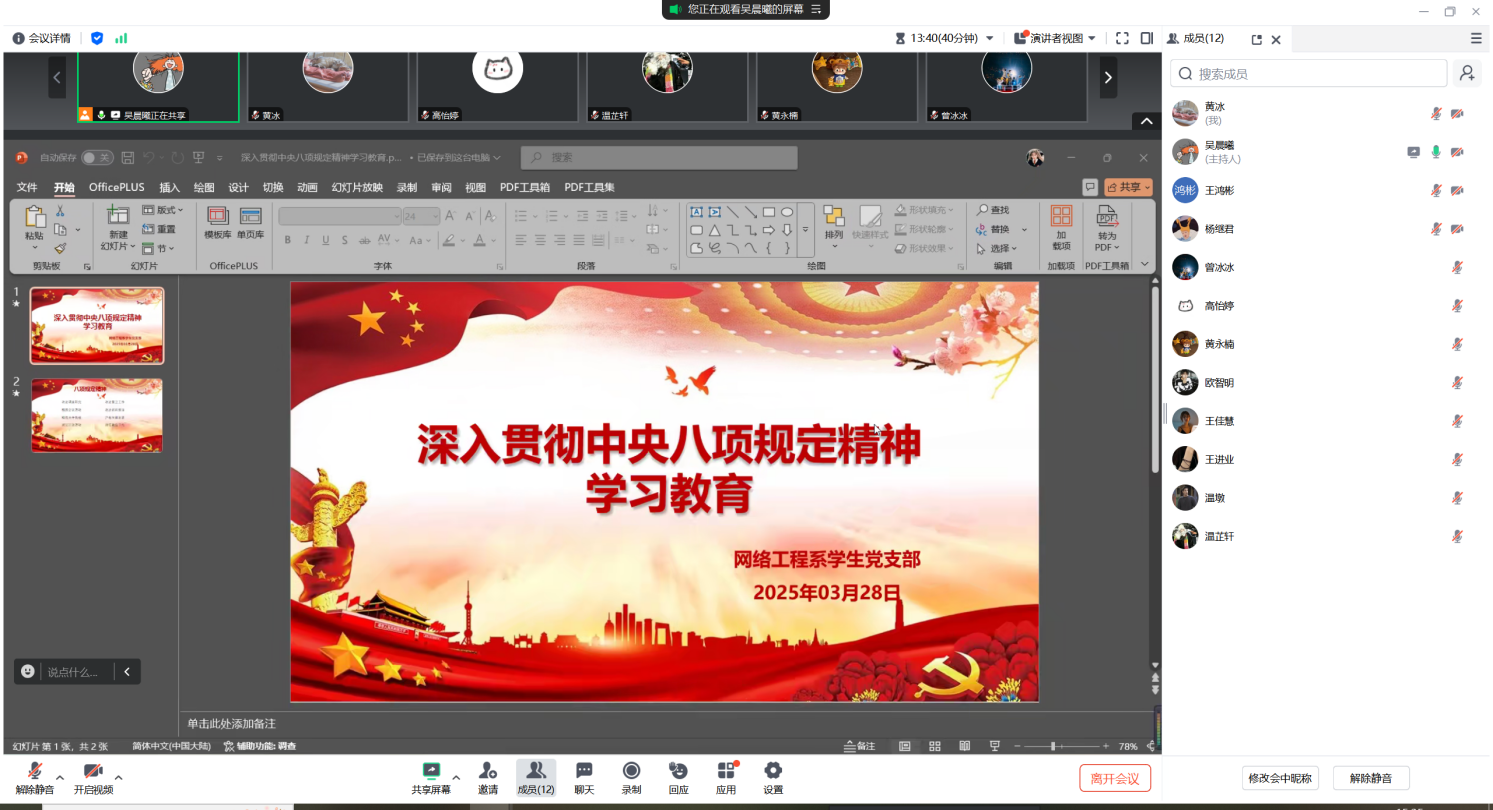Open the 设置 settings gear icon
This screenshot has width=1493, height=810.
coord(773,771)
